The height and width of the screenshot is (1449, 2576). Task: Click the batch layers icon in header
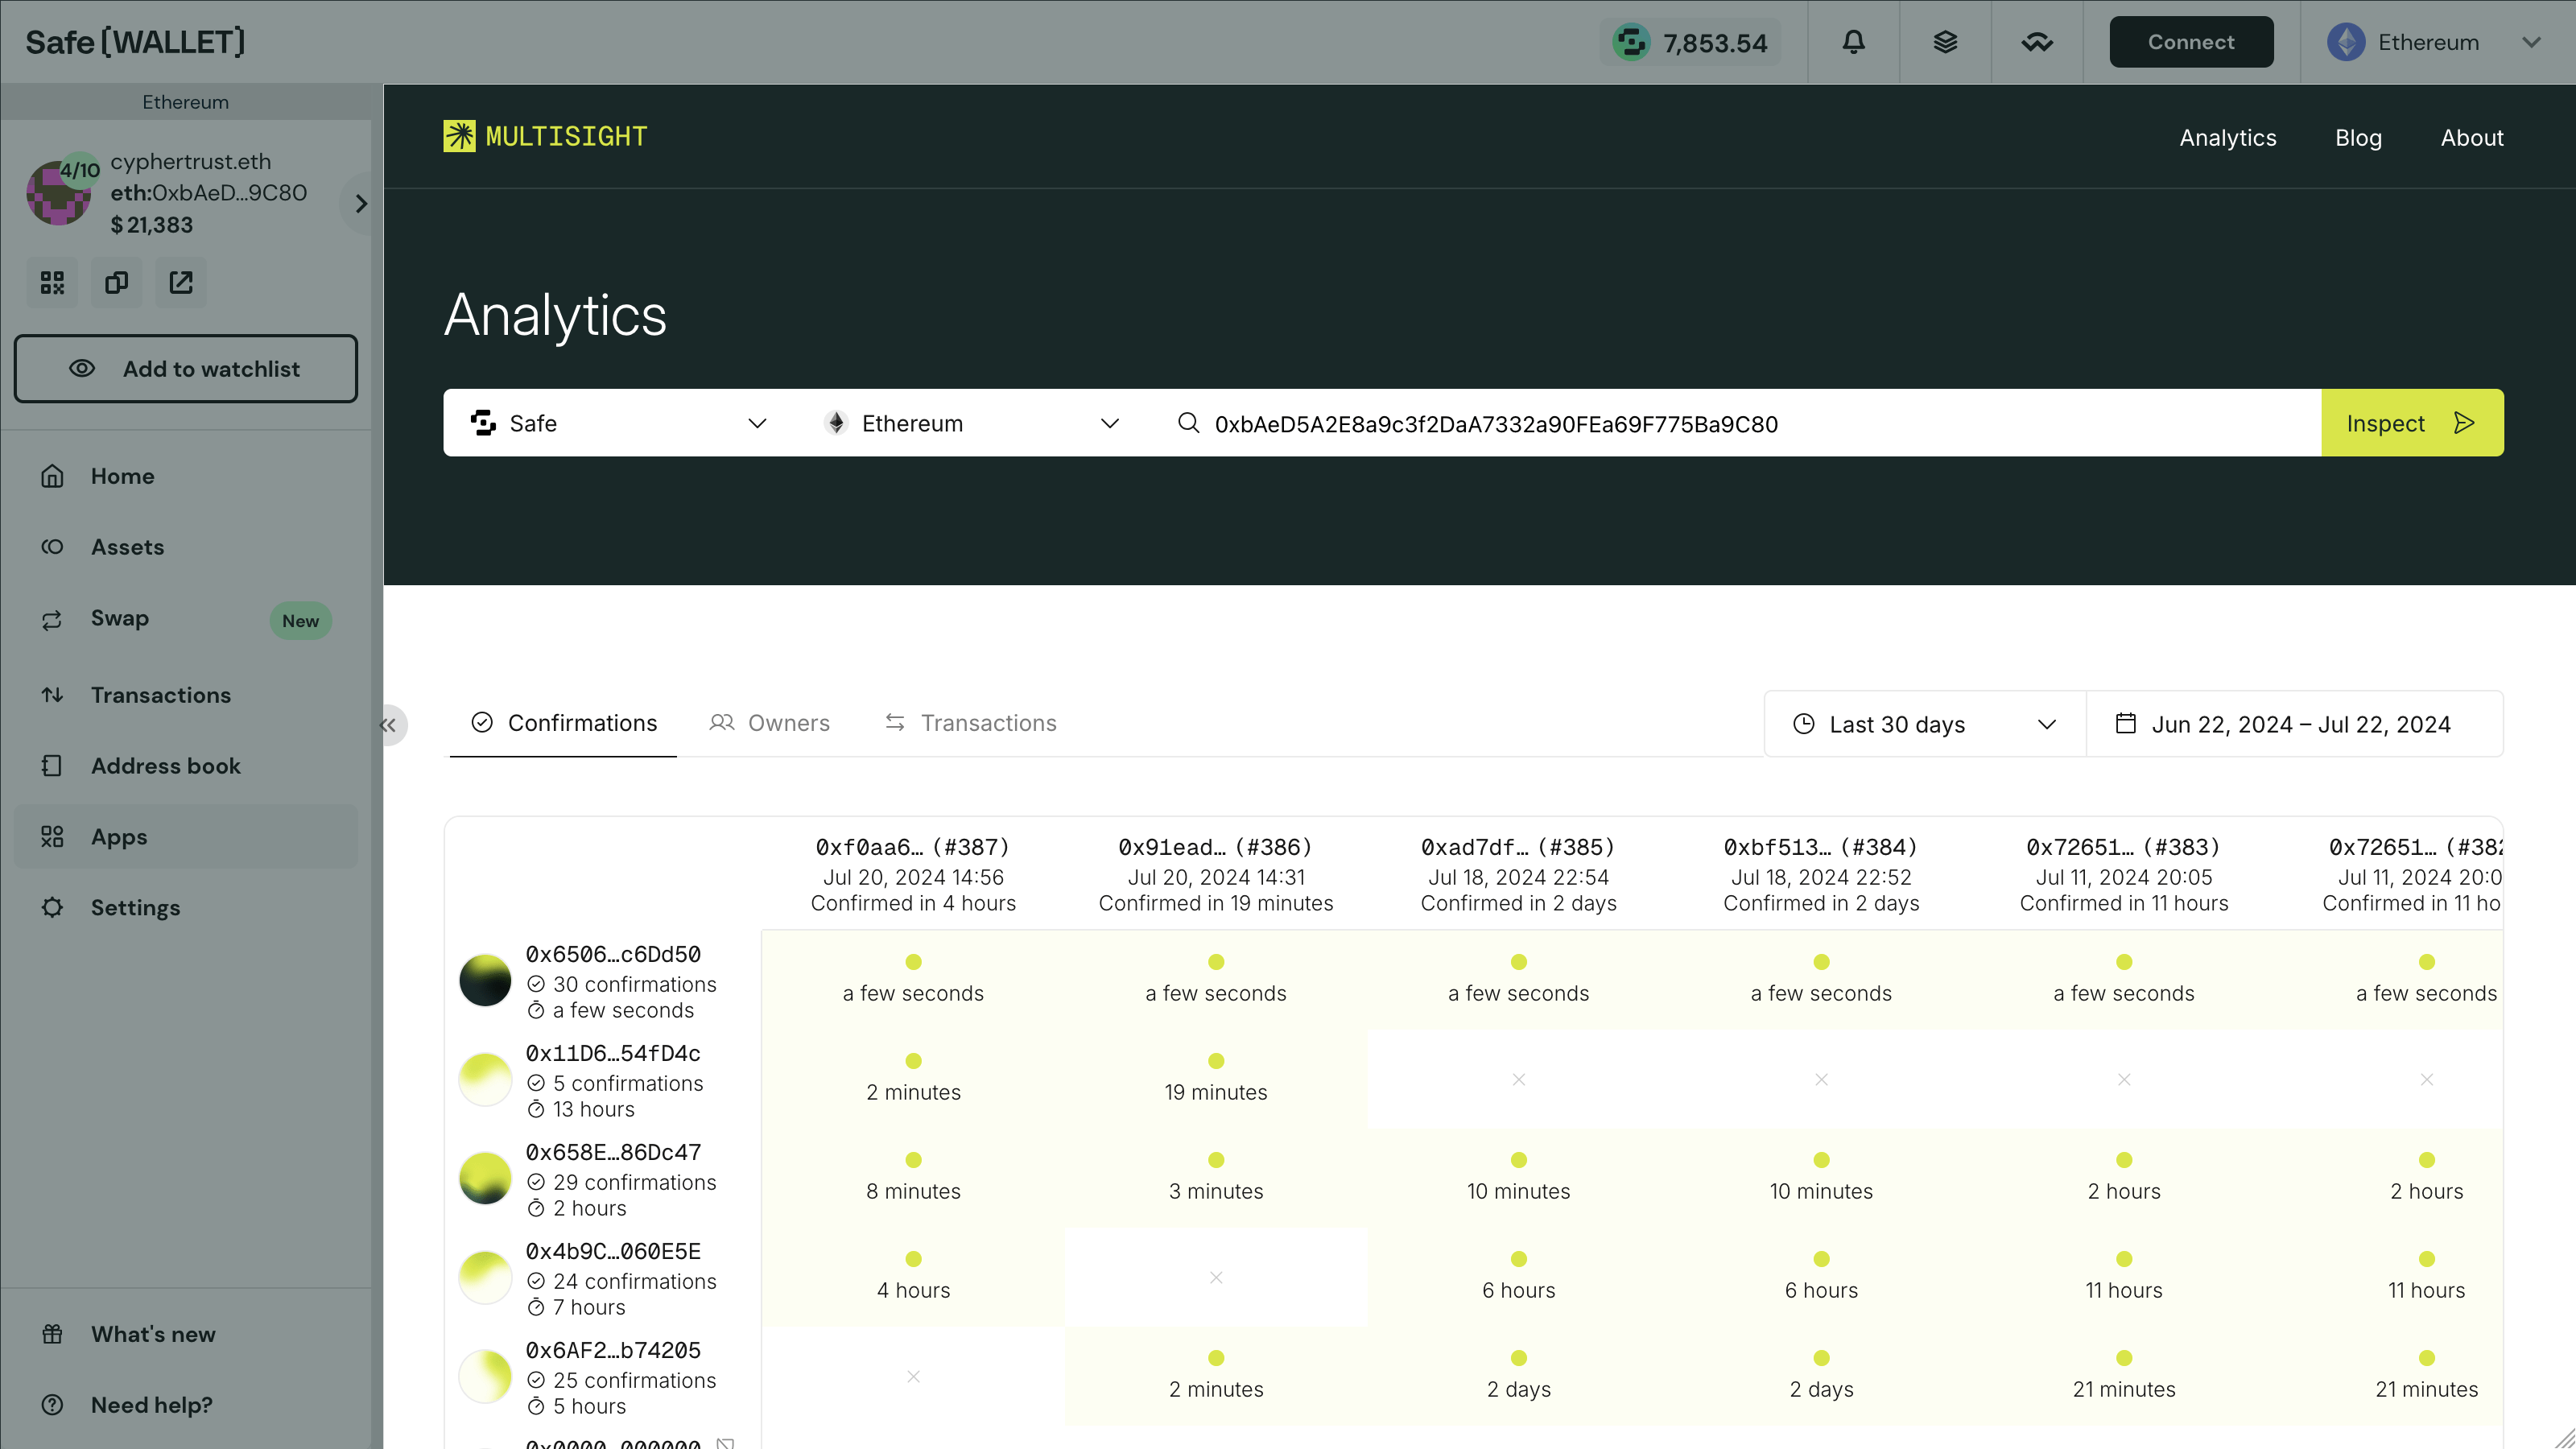coord(1945,42)
